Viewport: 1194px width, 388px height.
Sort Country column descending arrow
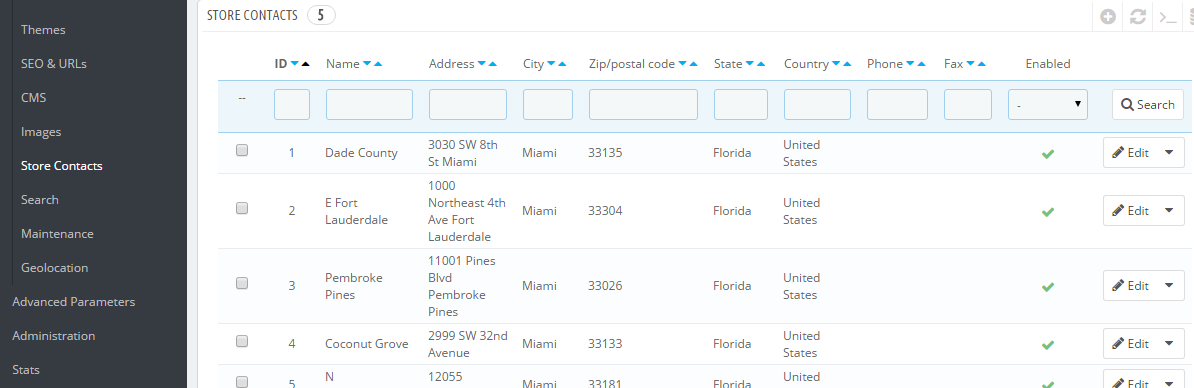pyautogui.click(x=836, y=65)
